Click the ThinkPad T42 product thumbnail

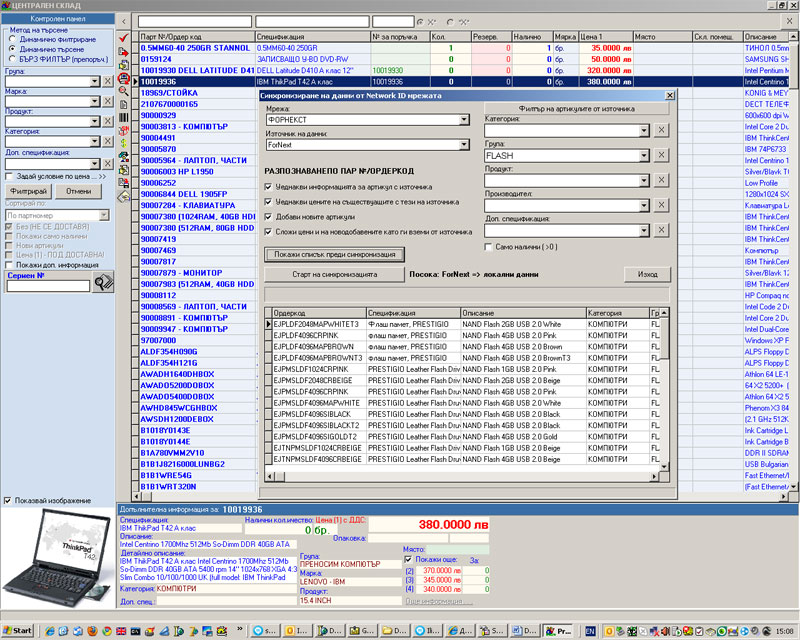pos(58,557)
